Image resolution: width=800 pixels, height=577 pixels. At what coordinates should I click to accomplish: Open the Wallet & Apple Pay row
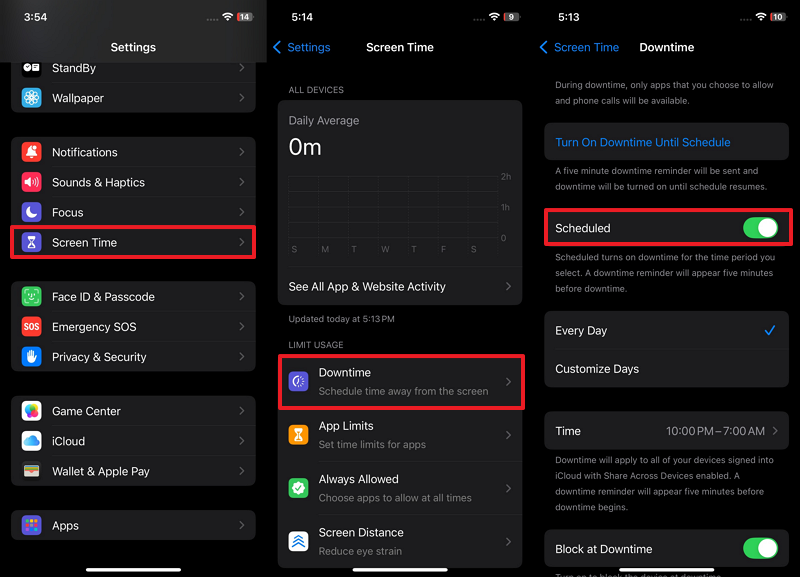tap(133, 471)
